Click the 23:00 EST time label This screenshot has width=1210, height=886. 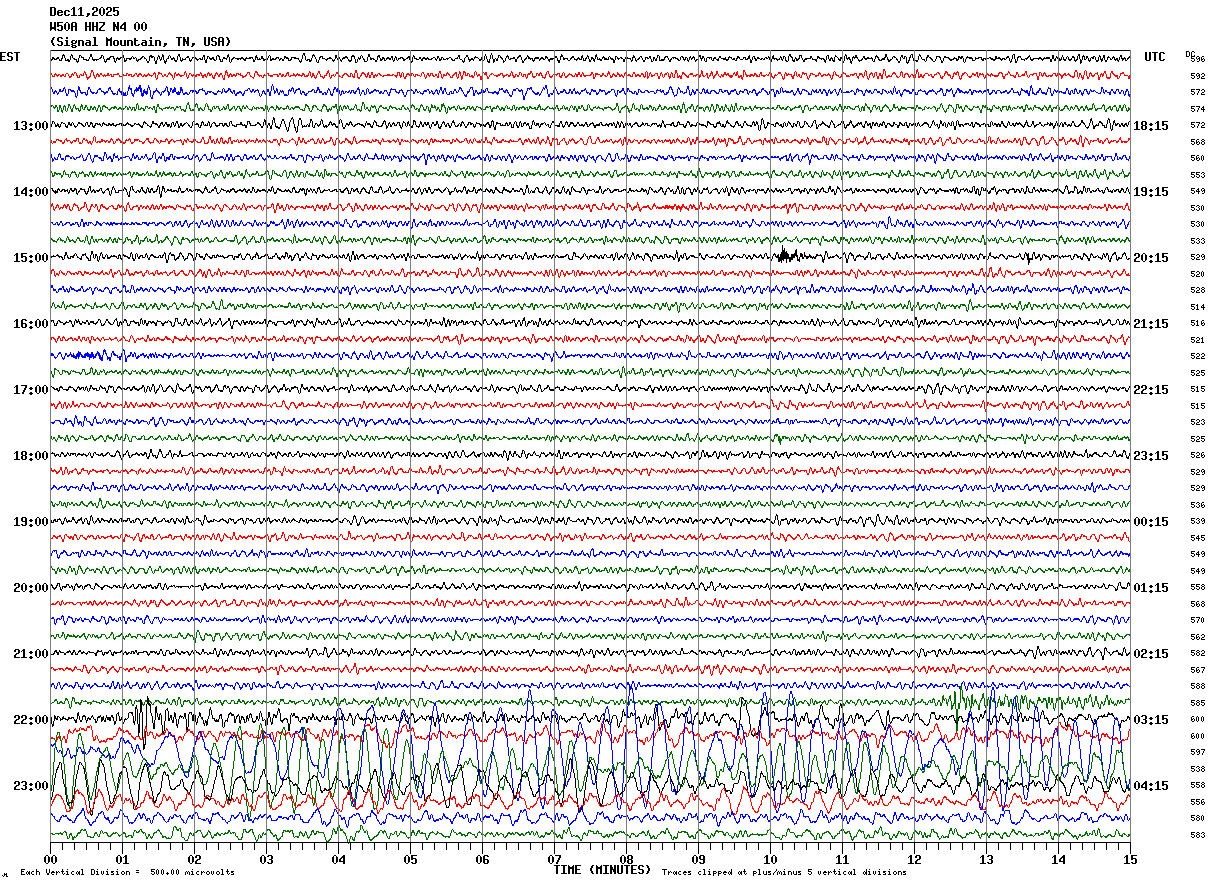click(x=30, y=786)
